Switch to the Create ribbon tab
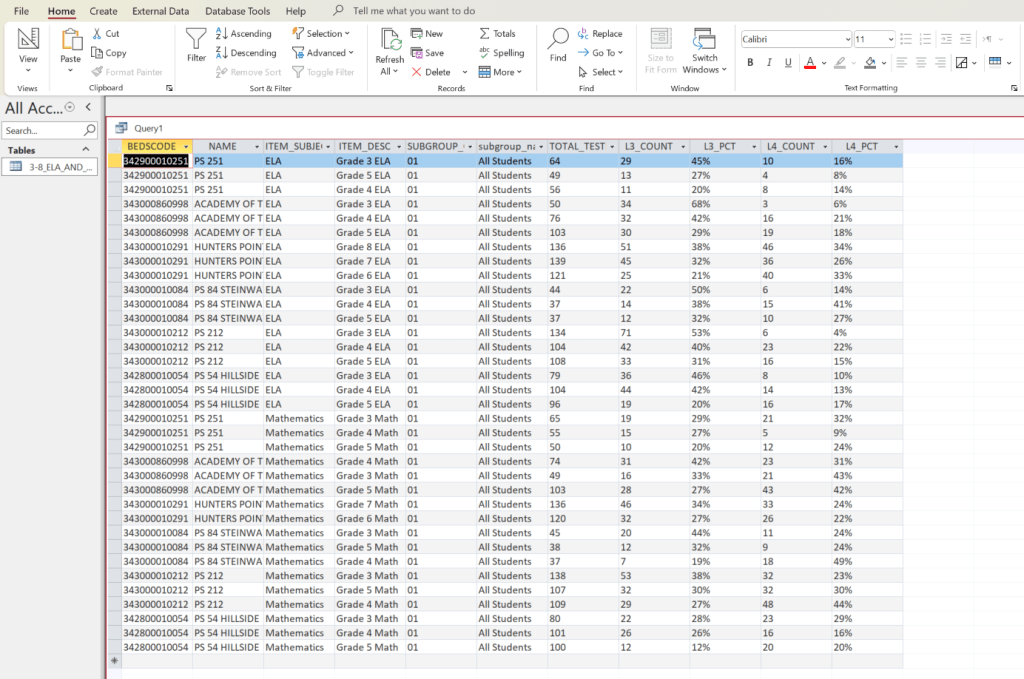Image resolution: width=1024 pixels, height=679 pixels. 103,11
